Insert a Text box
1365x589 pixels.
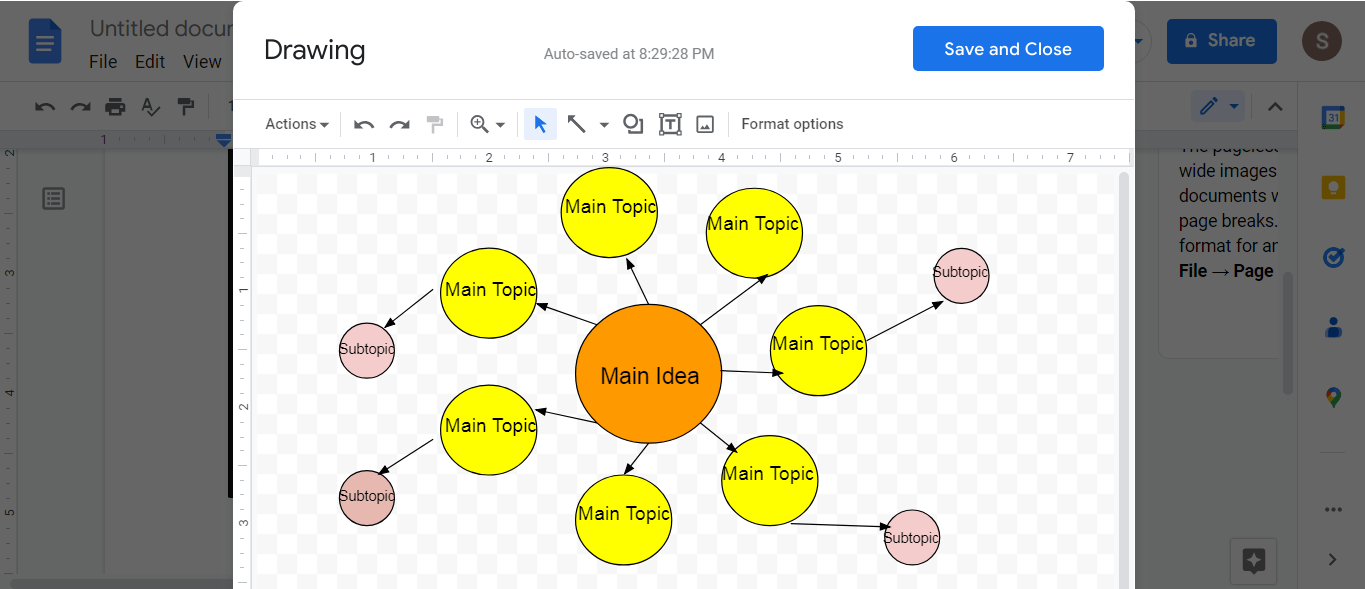(670, 123)
